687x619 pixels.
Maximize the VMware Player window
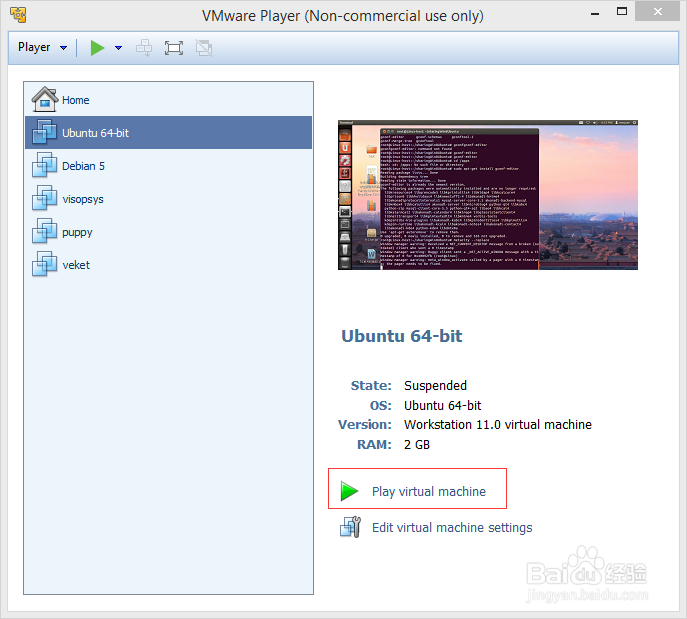(x=622, y=12)
